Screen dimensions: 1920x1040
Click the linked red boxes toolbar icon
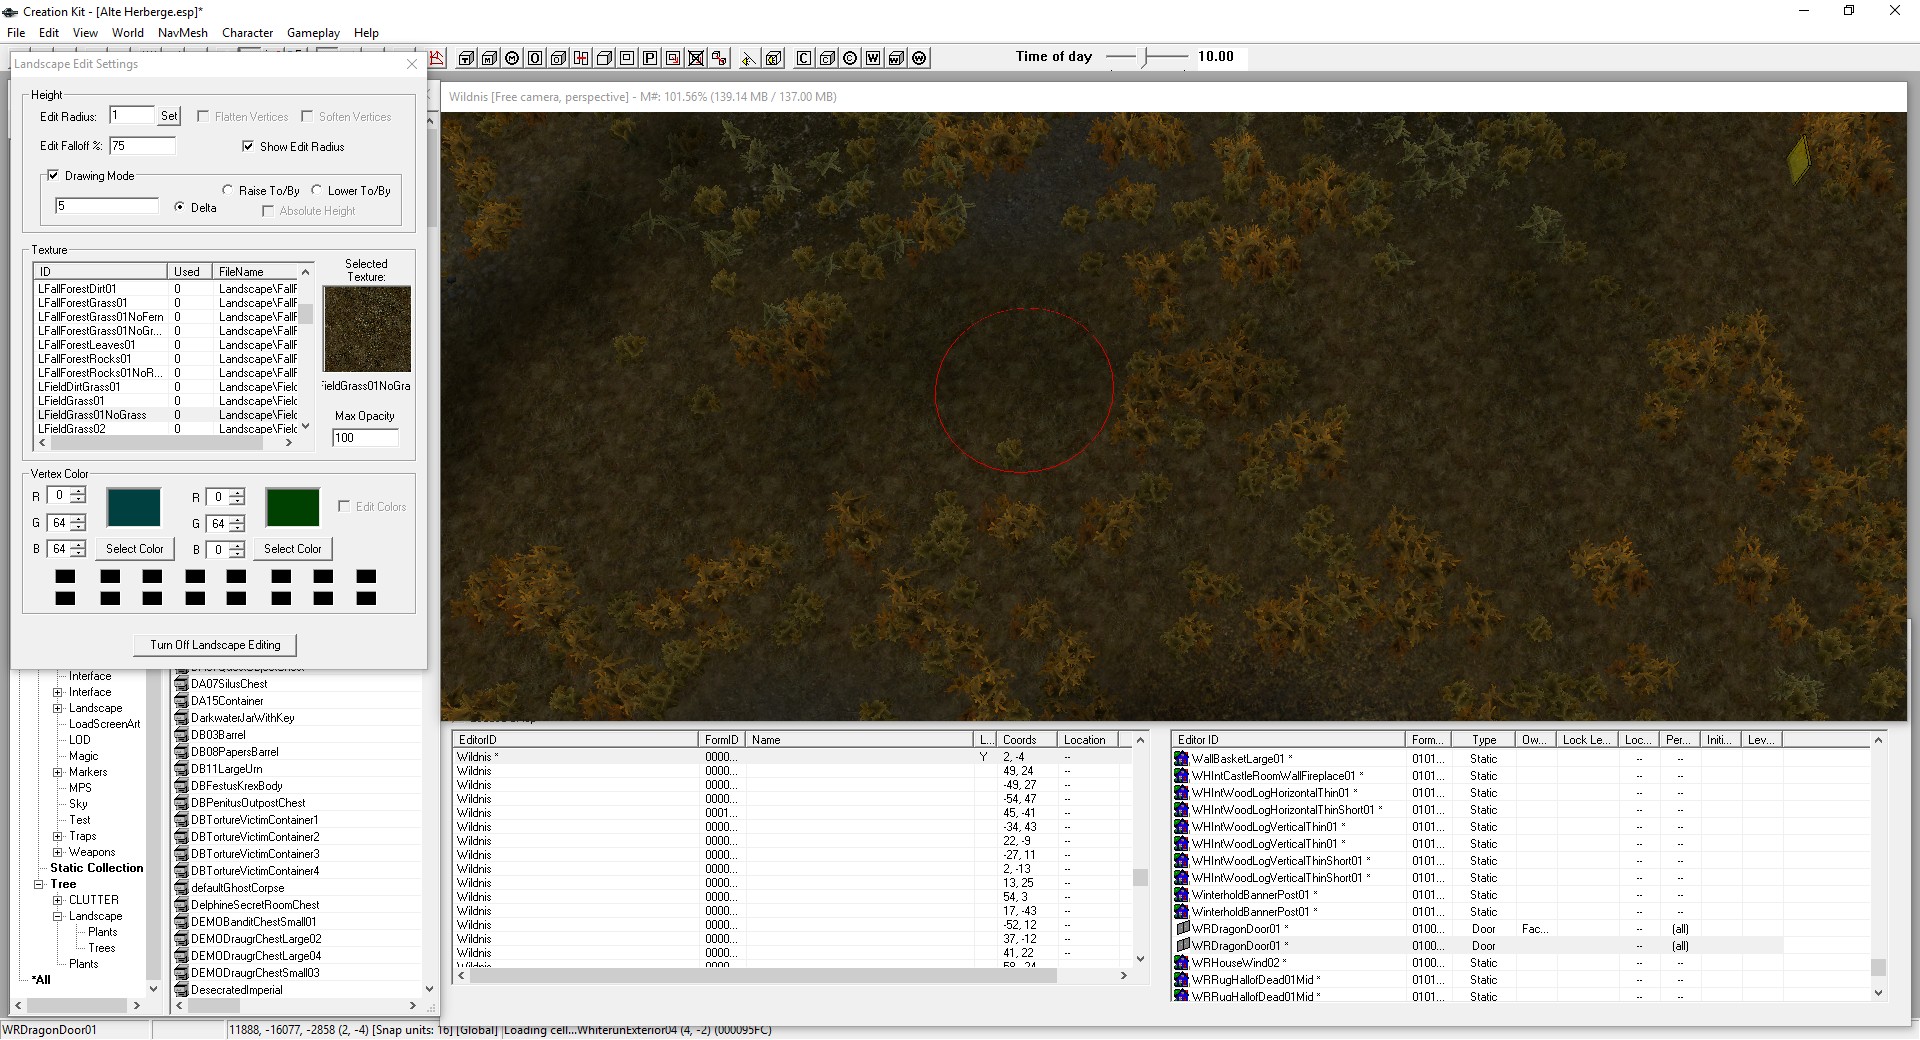(x=719, y=58)
